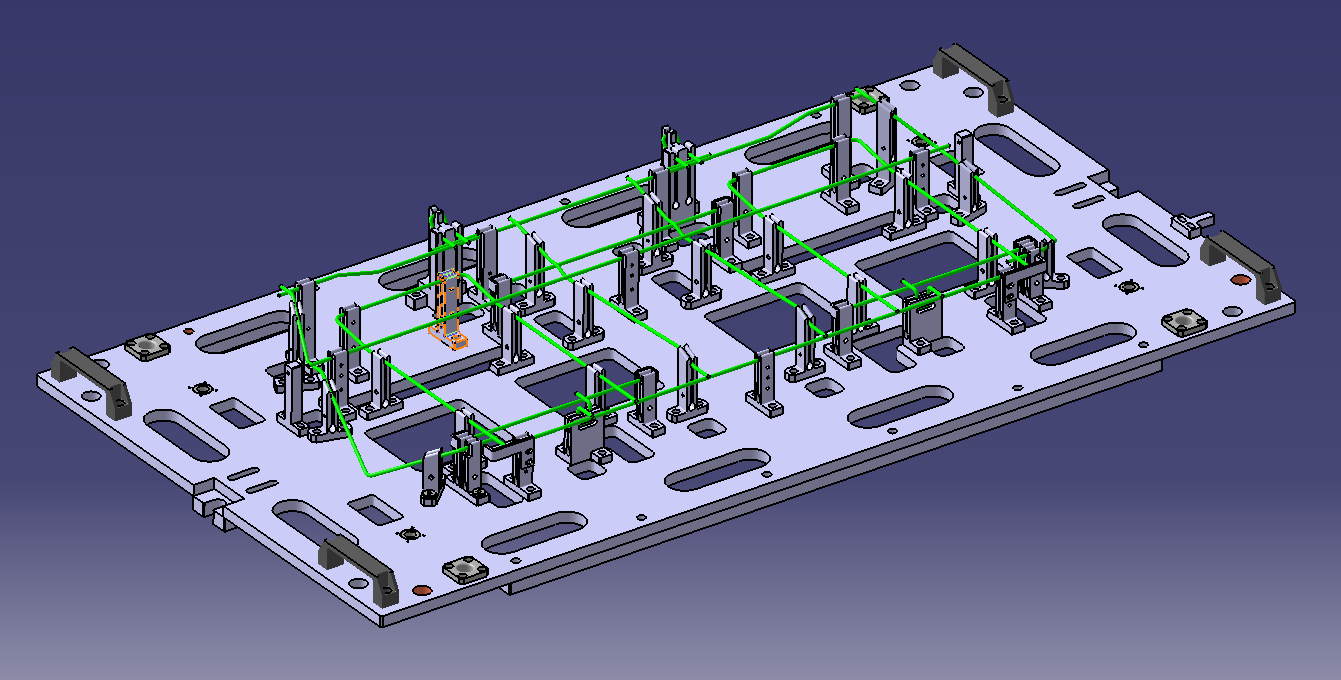This screenshot has height=680, width=1341.
Task: Click the square mounting pad near the right handle
Action: point(1186,322)
